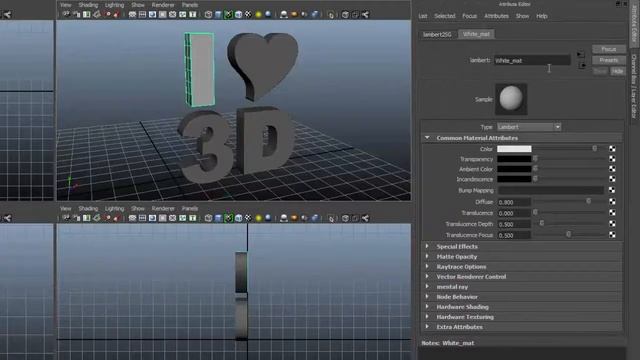The height and width of the screenshot is (360, 640).
Task: Toggle Resolution Gate icon in perspective viewport toolbar
Action: tap(152, 15)
